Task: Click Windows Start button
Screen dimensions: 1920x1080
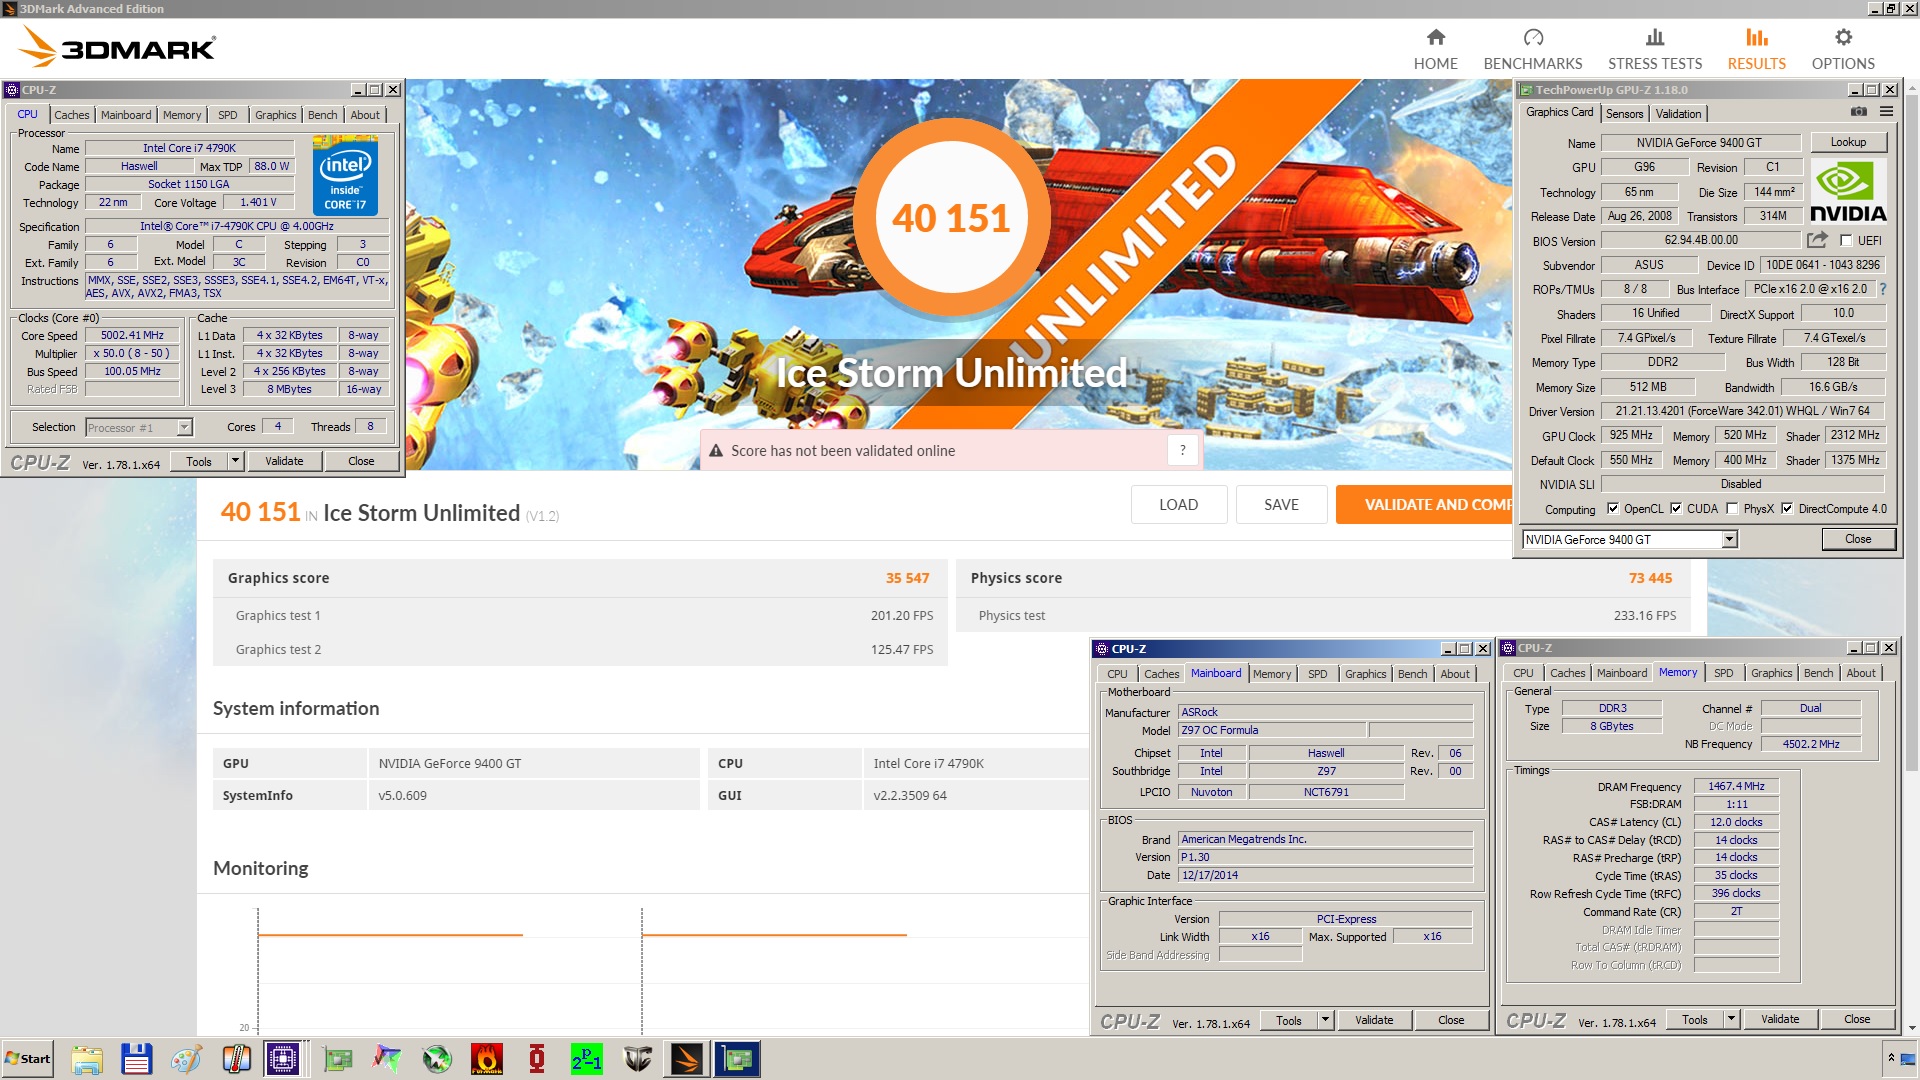Action: 28,1059
